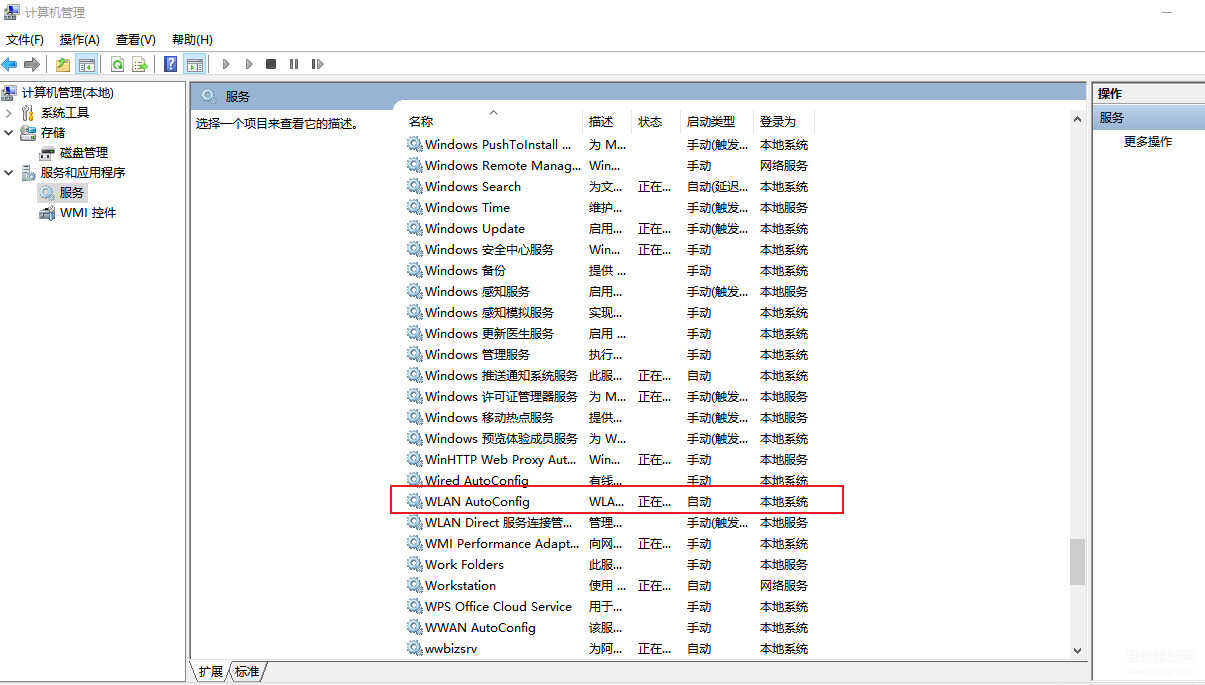Screen dimensions: 1205x685
Task: Click the gear icon beside Windows Time
Action: (415, 207)
